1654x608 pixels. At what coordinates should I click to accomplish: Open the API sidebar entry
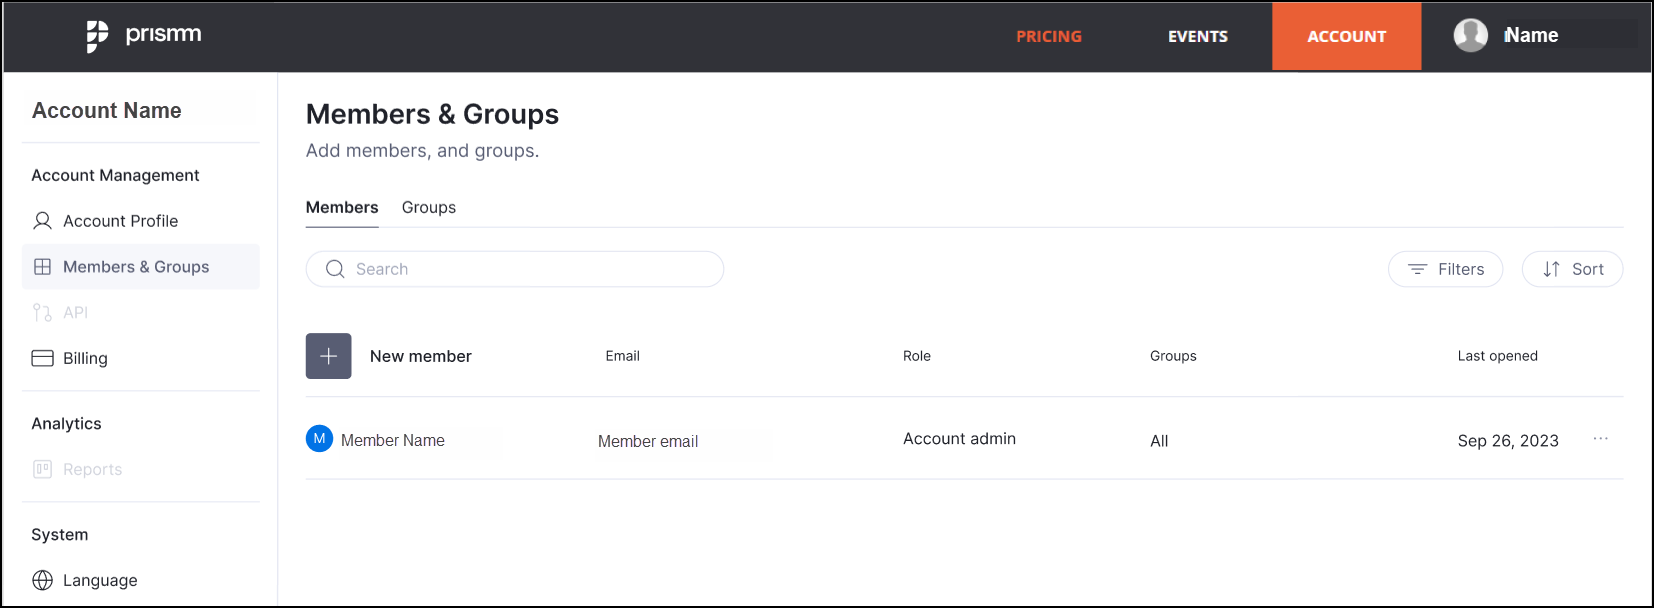pyautogui.click(x=141, y=313)
